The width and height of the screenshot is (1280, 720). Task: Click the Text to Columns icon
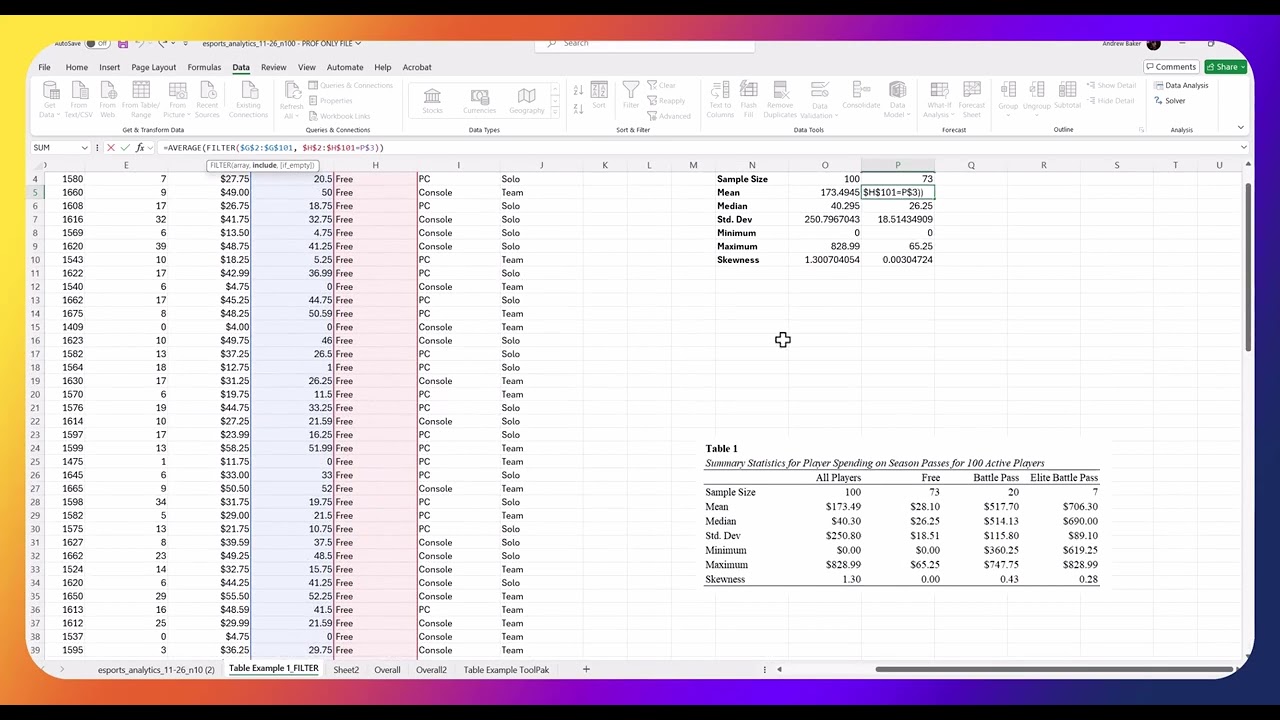(720, 92)
